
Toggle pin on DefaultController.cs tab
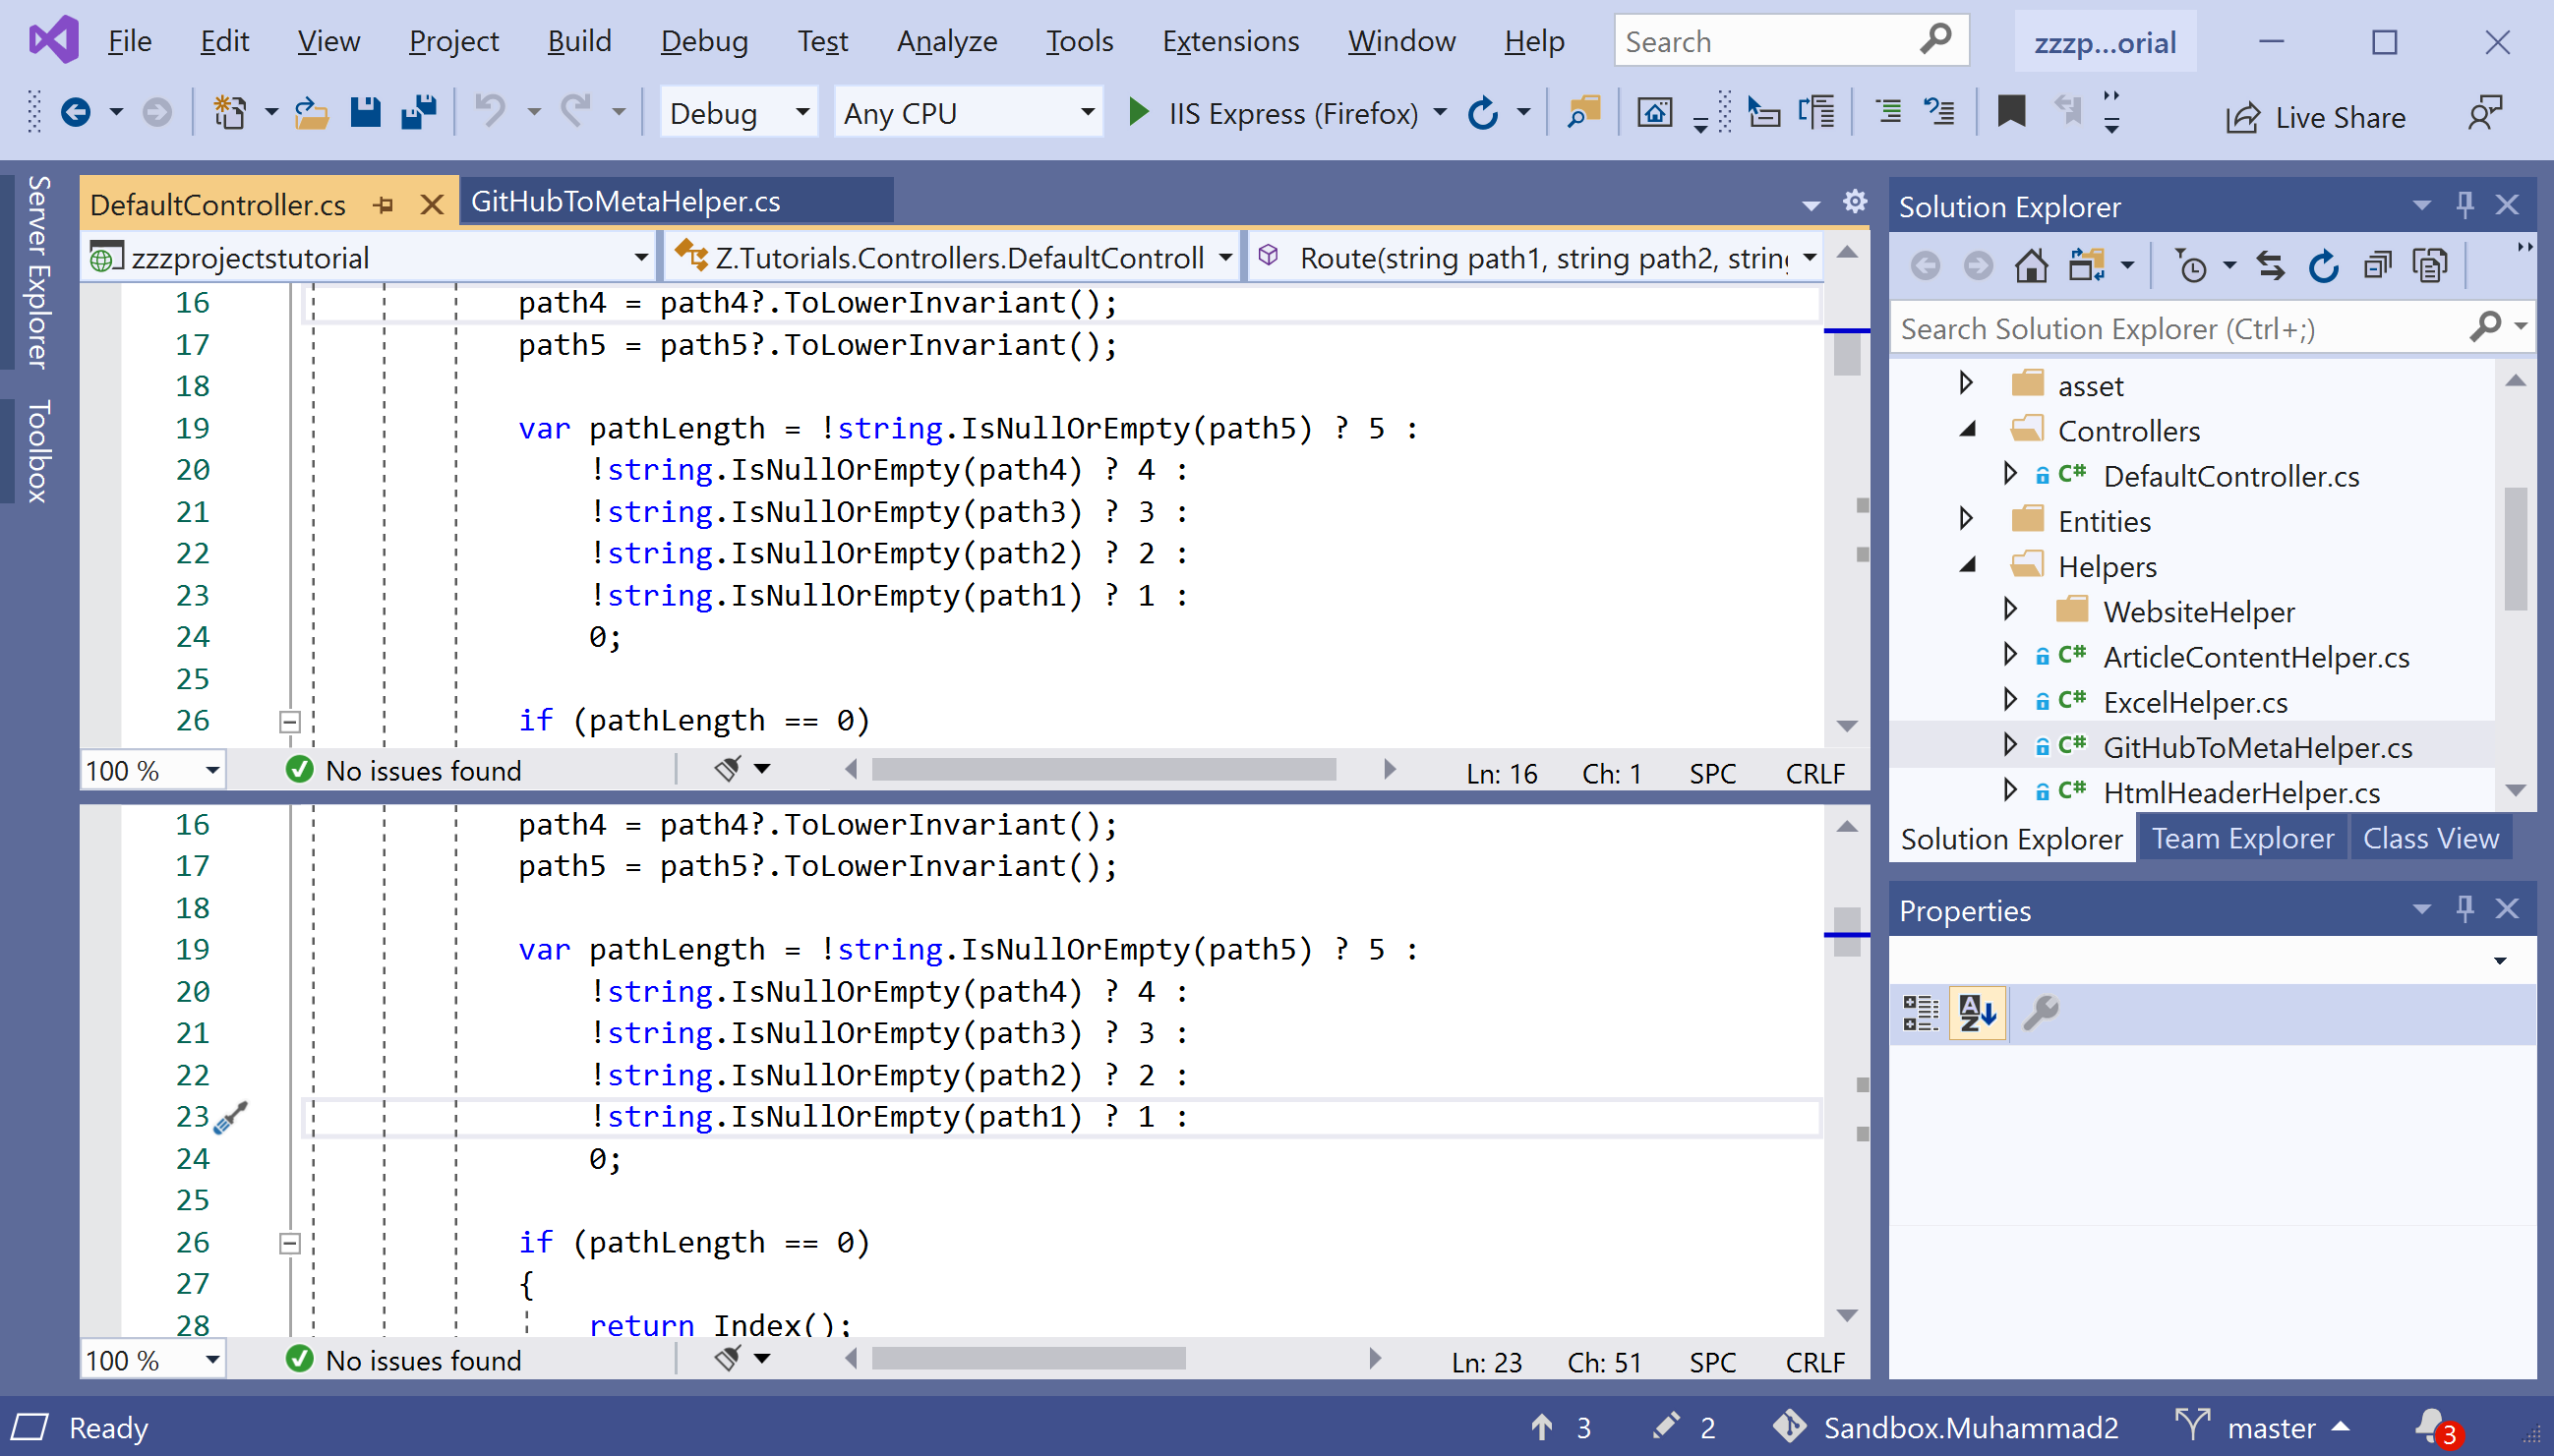click(383, 205)
